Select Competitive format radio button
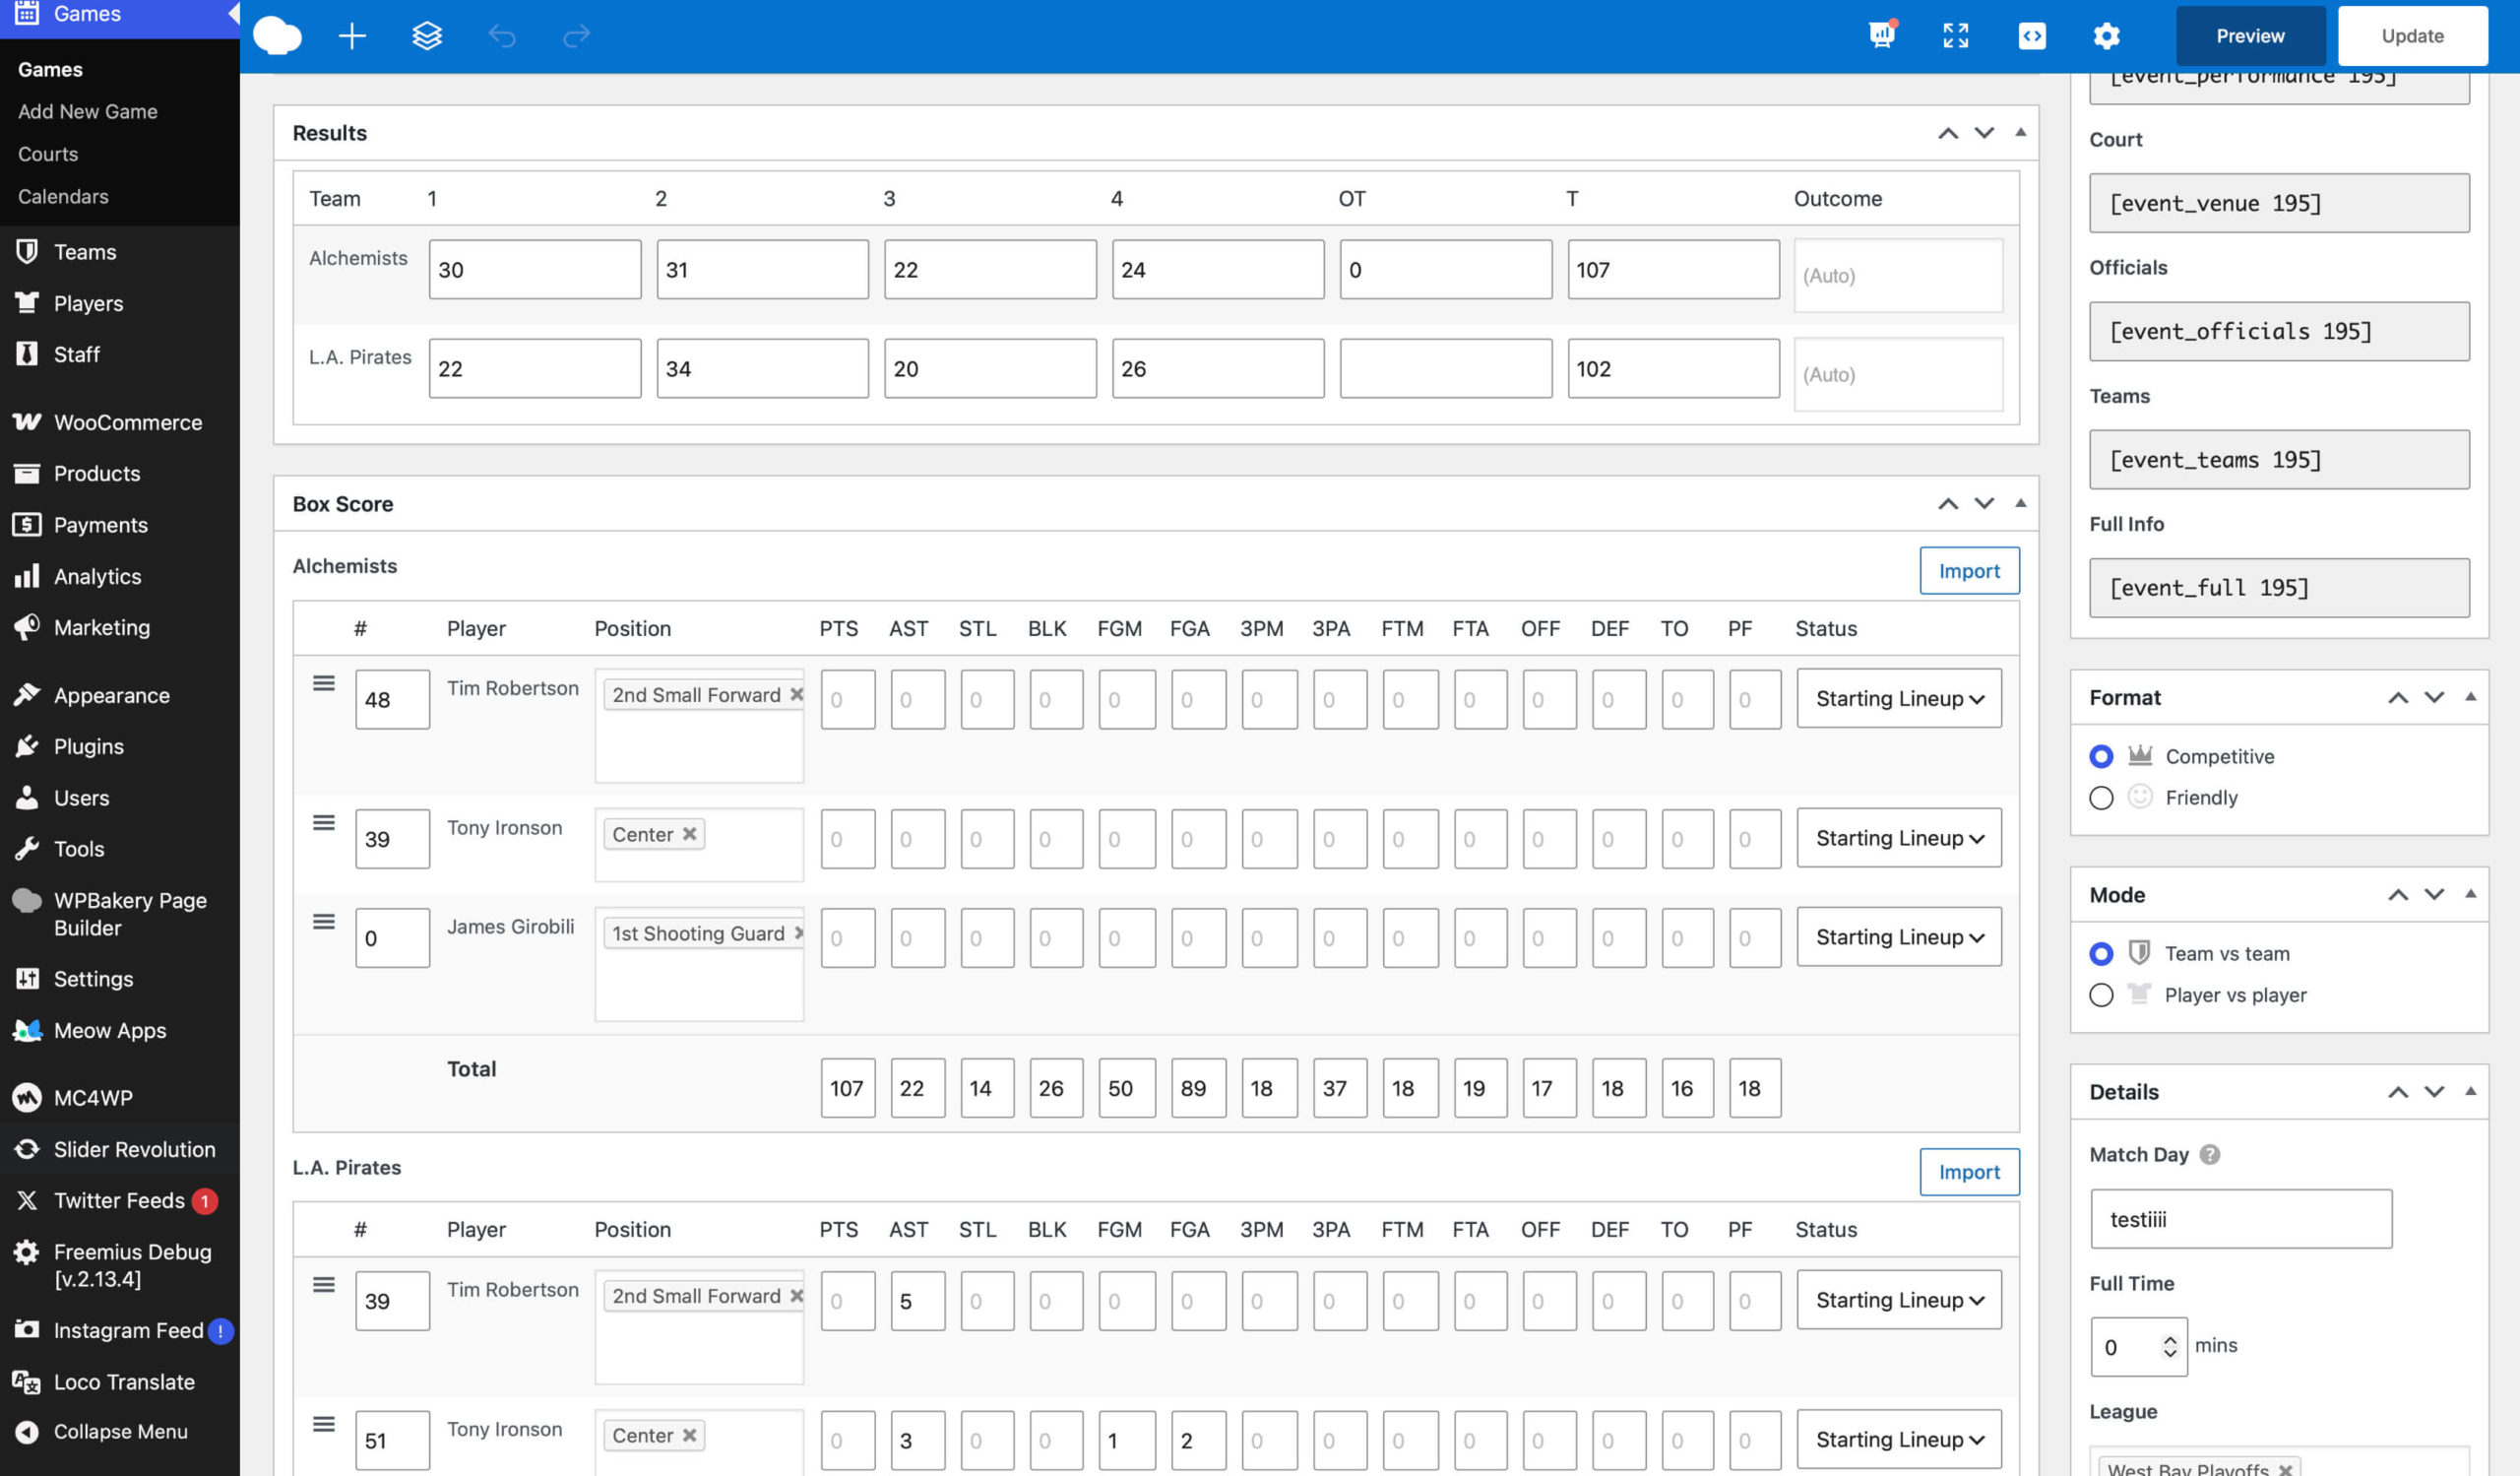Viewport: 2520px width, 1476px height. (2101, 756)
